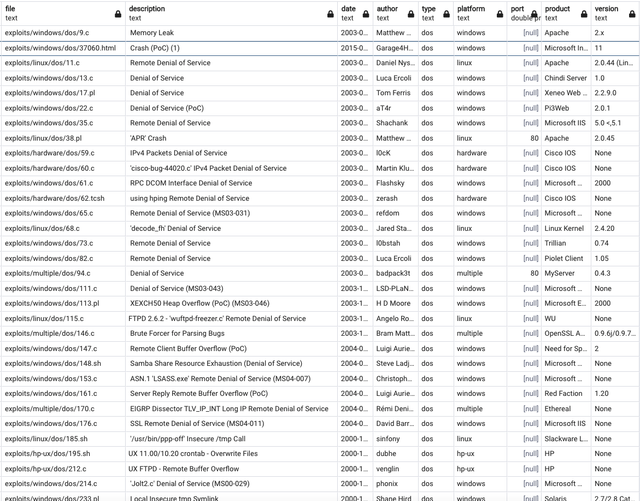The width and height of the screenshot is (640, 501).
Task: Select cell exploits/windows/dos/9.c
Action: (x=63, y=33)
